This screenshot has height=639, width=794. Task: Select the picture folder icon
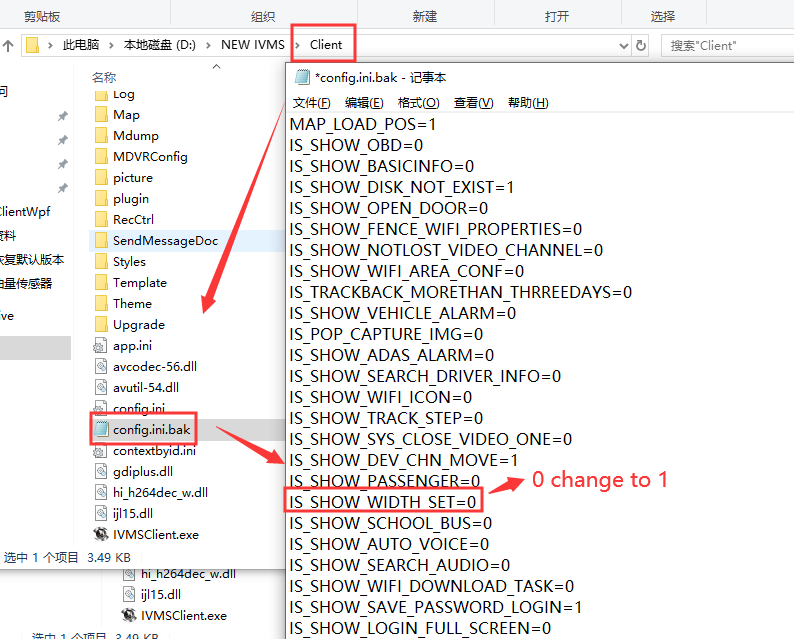click(x=101, y=177)
